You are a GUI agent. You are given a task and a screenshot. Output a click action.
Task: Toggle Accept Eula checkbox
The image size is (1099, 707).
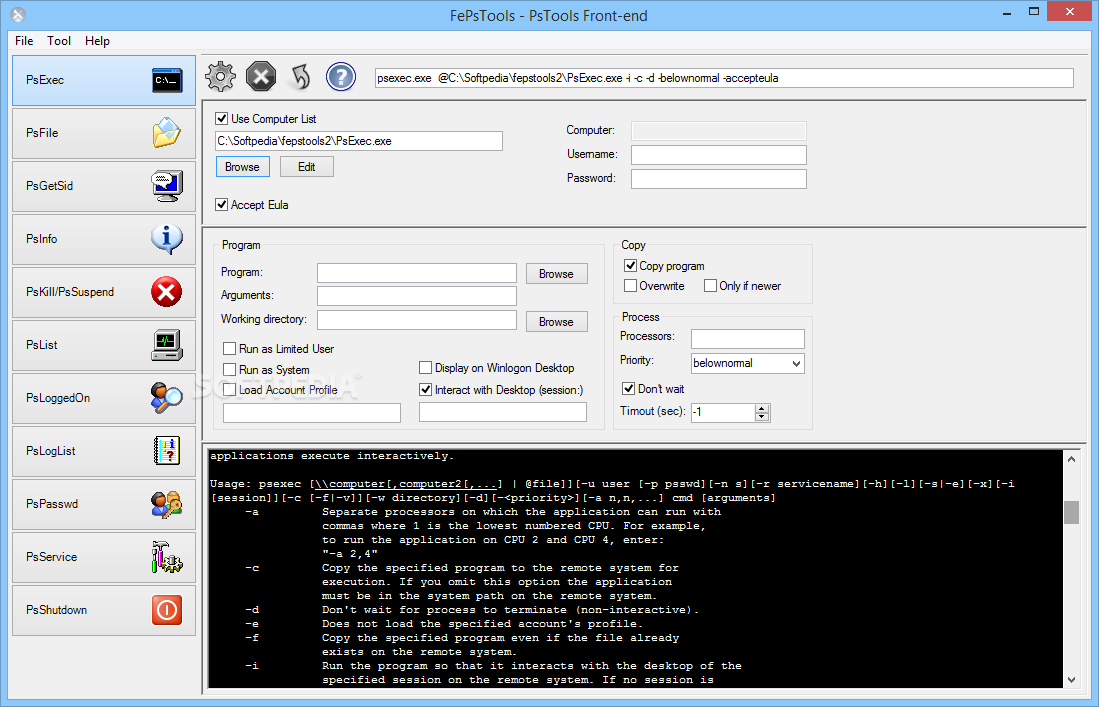(x=221, y=205)
